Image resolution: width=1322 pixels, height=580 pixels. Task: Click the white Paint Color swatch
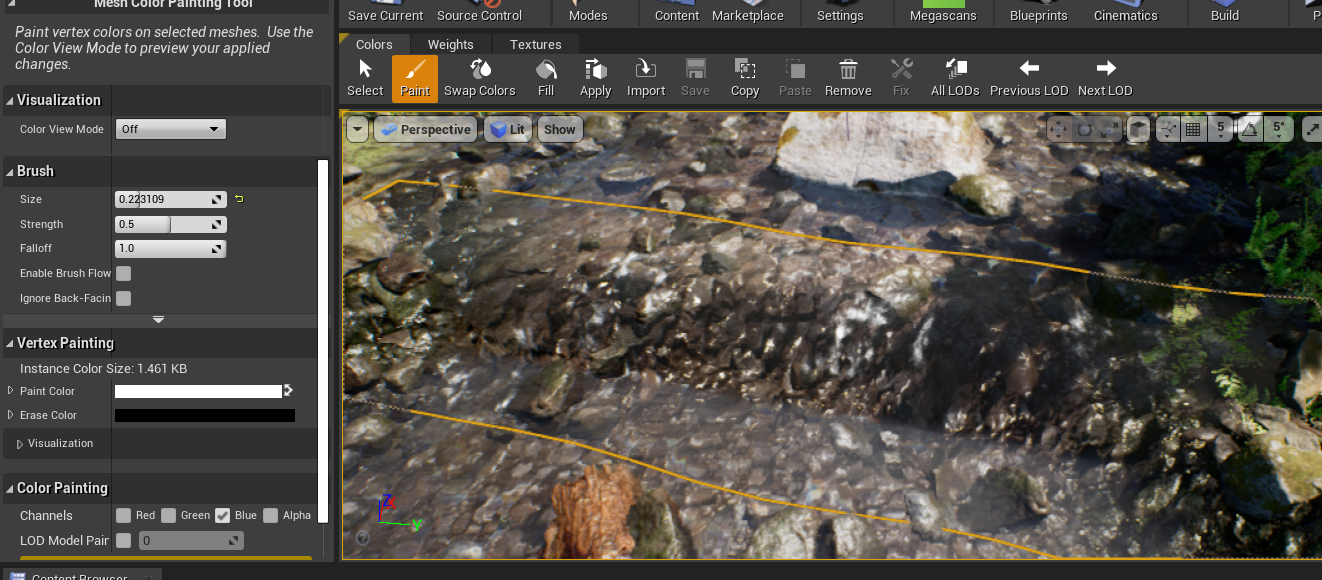click(x=198, y=391)
